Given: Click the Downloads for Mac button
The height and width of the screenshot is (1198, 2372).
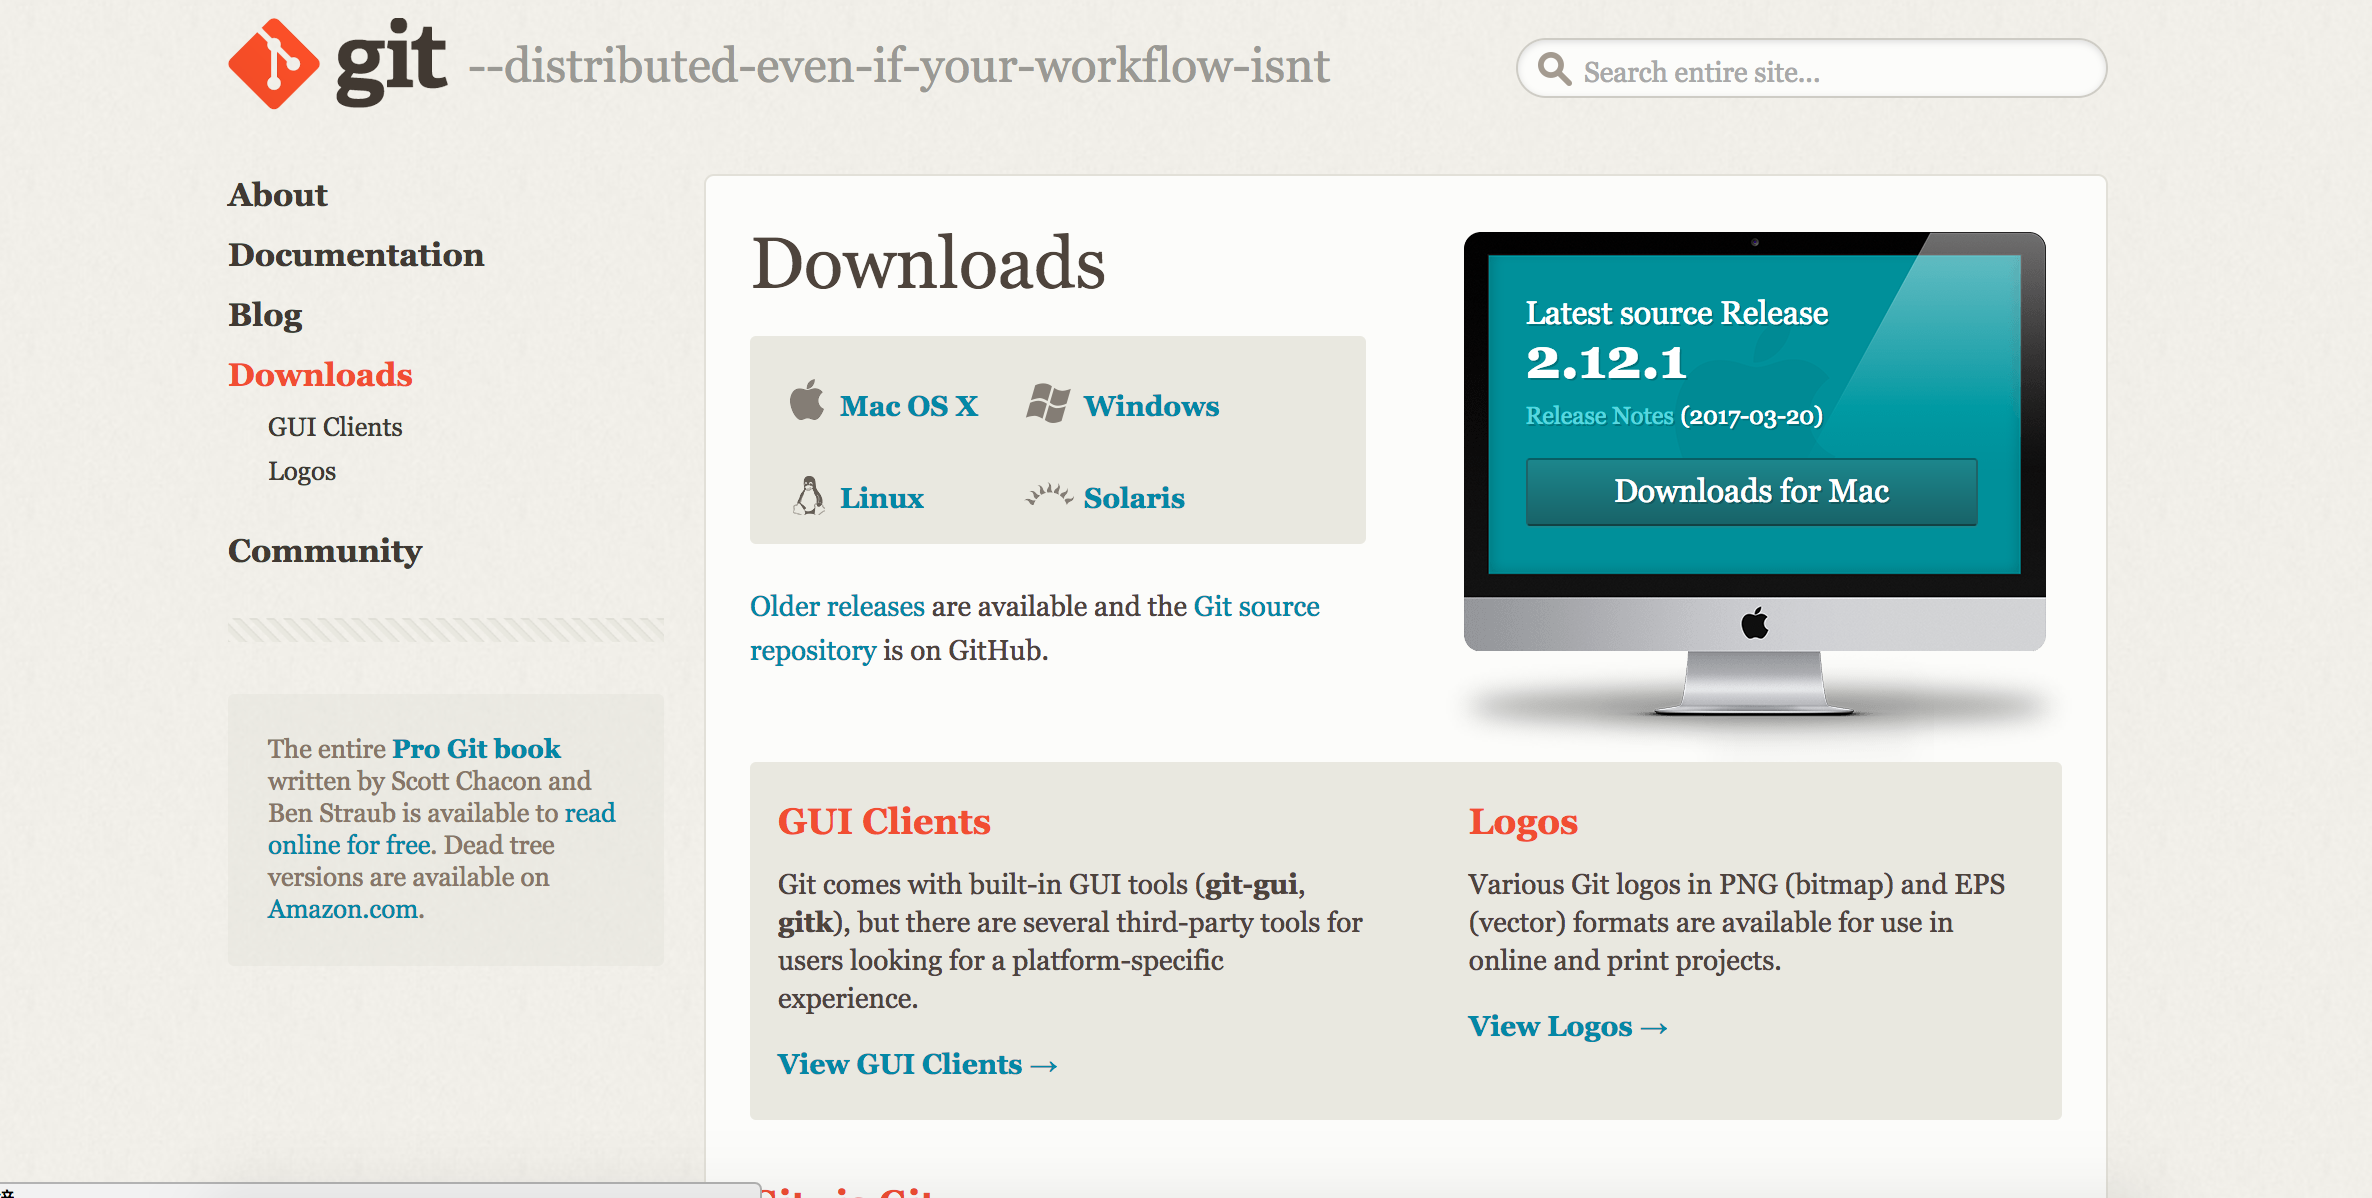Looking at the screenshot, I should 1751,491.
